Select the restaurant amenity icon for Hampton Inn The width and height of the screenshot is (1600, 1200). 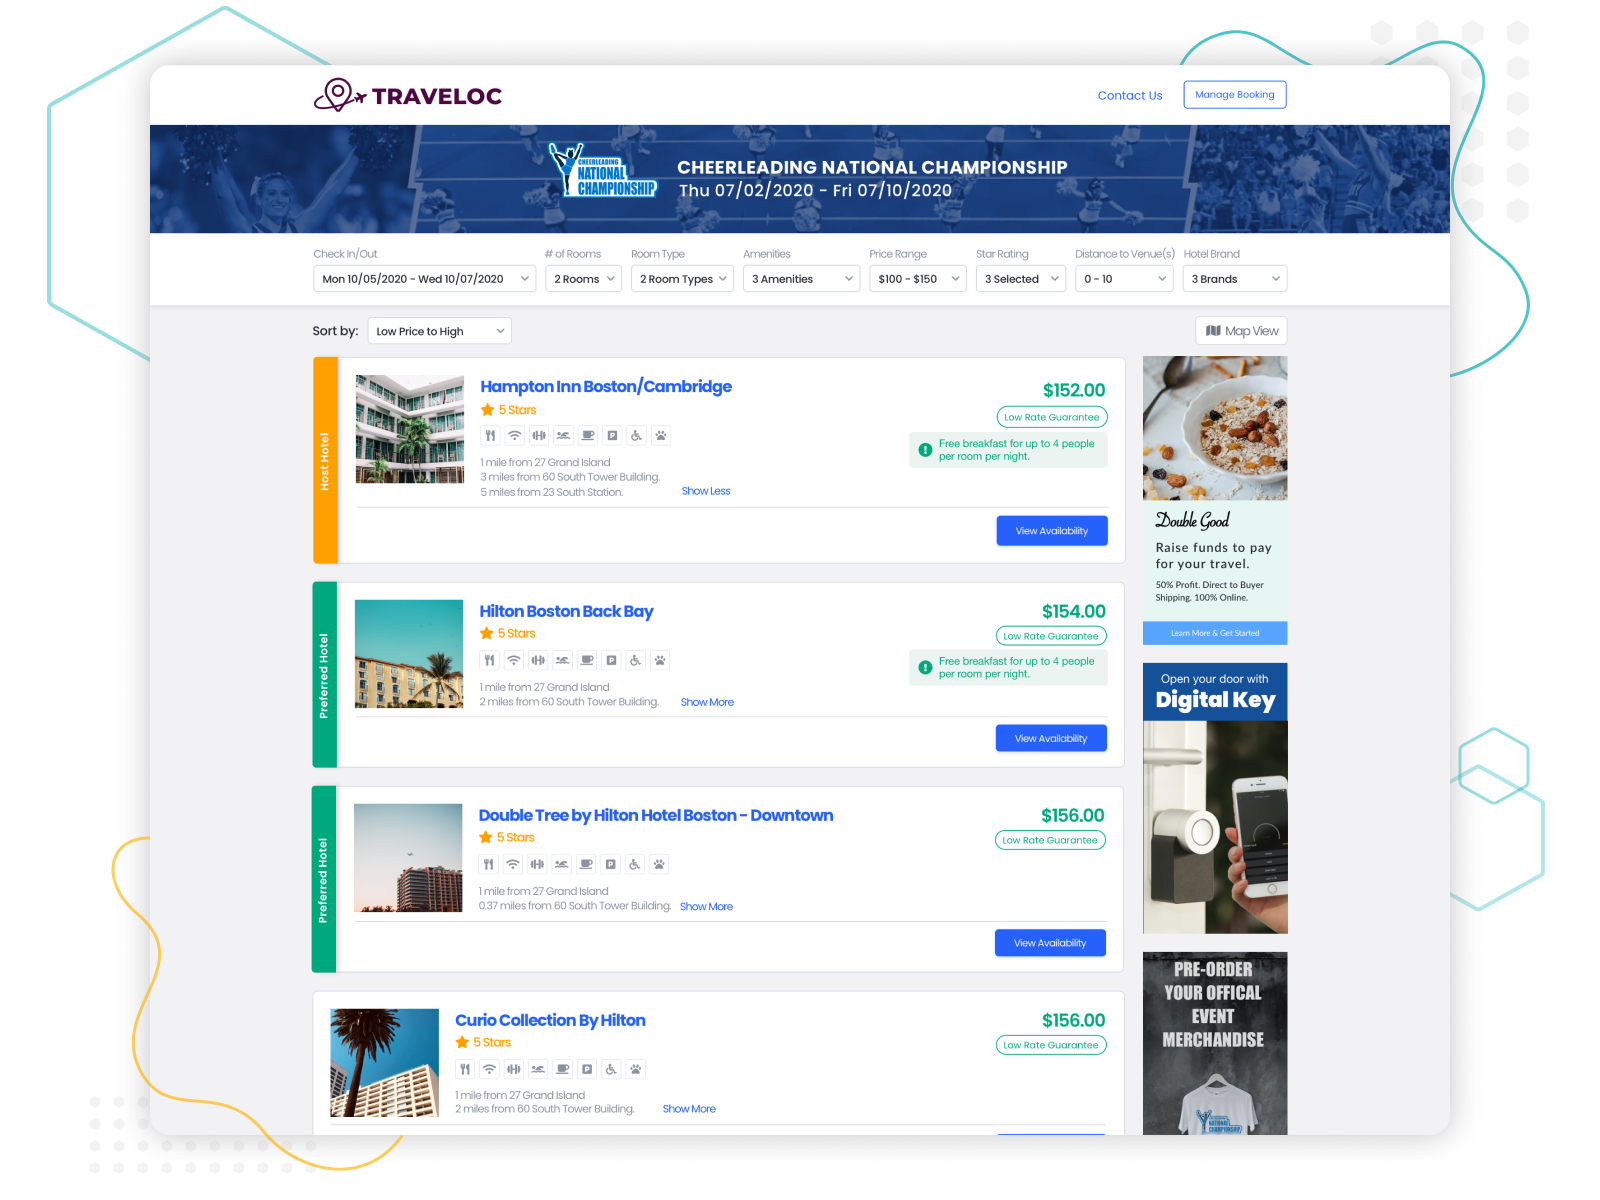(x=490, y=435)
